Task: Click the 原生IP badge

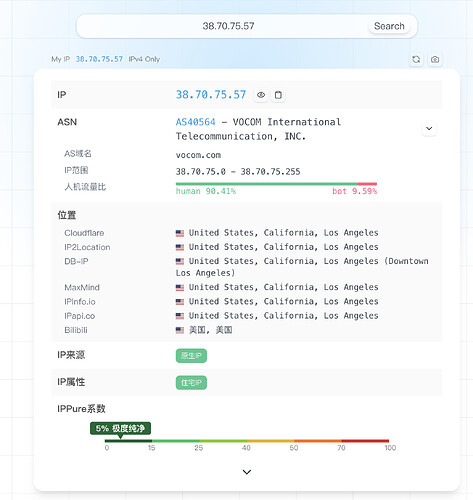Action: pos(191,356)
